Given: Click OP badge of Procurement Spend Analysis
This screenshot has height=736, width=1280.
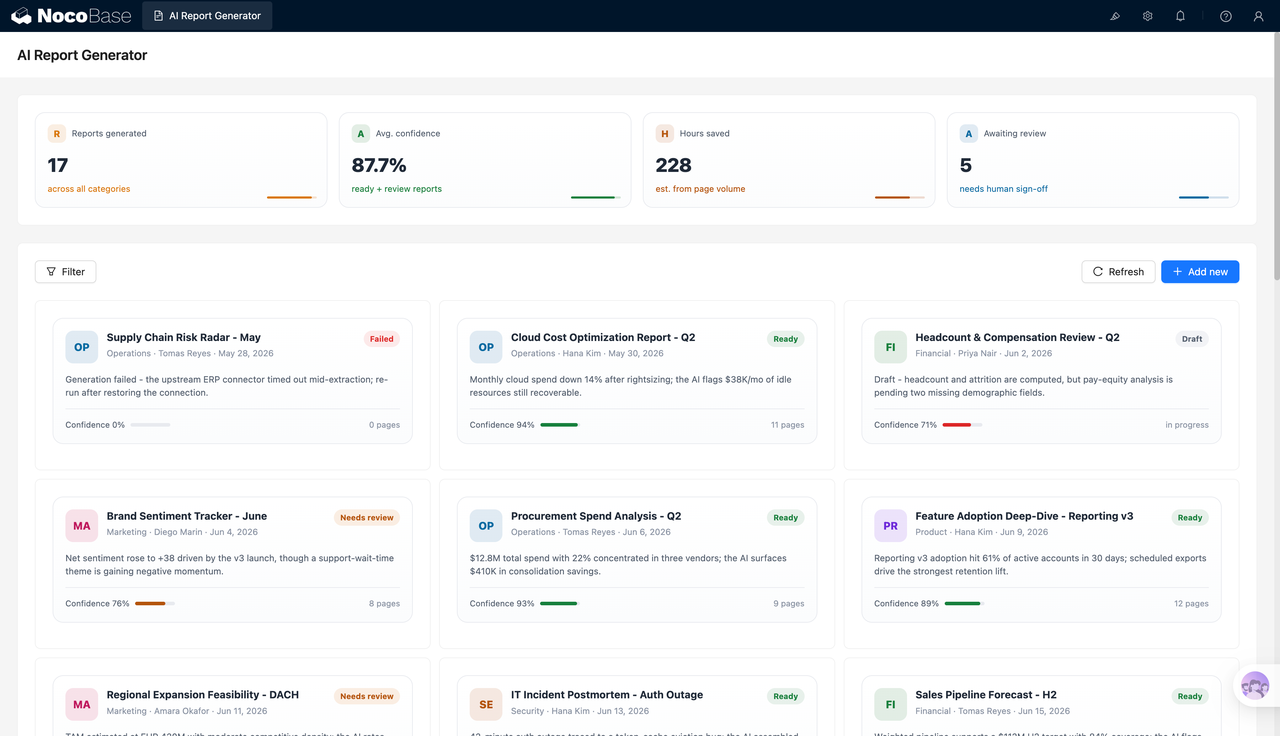Looking at the screenshot, I should 486,526.
